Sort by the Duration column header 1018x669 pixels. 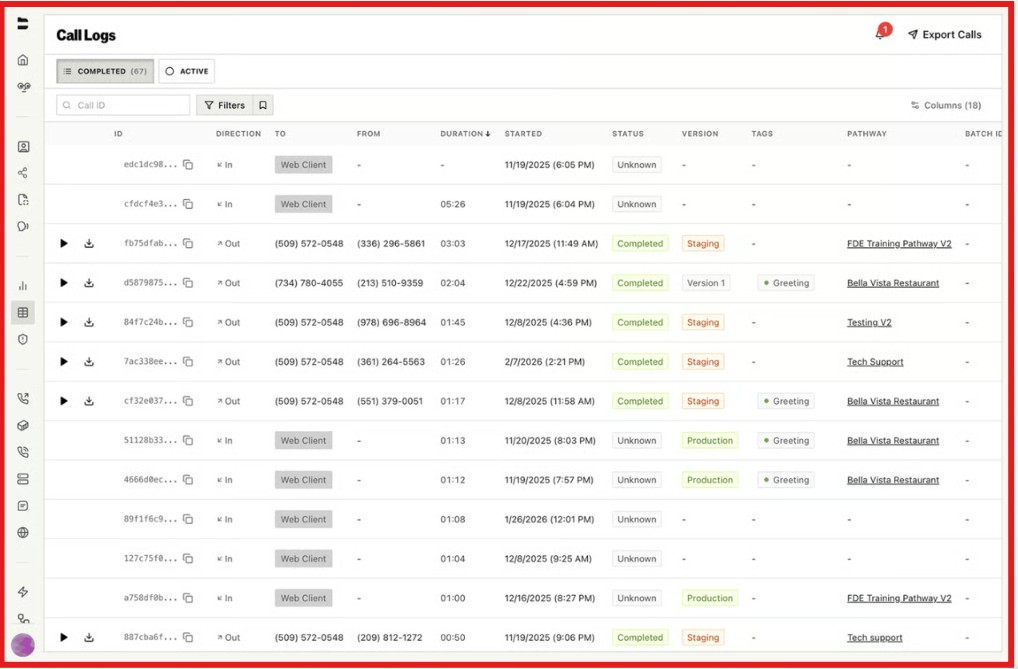[466, 134]
